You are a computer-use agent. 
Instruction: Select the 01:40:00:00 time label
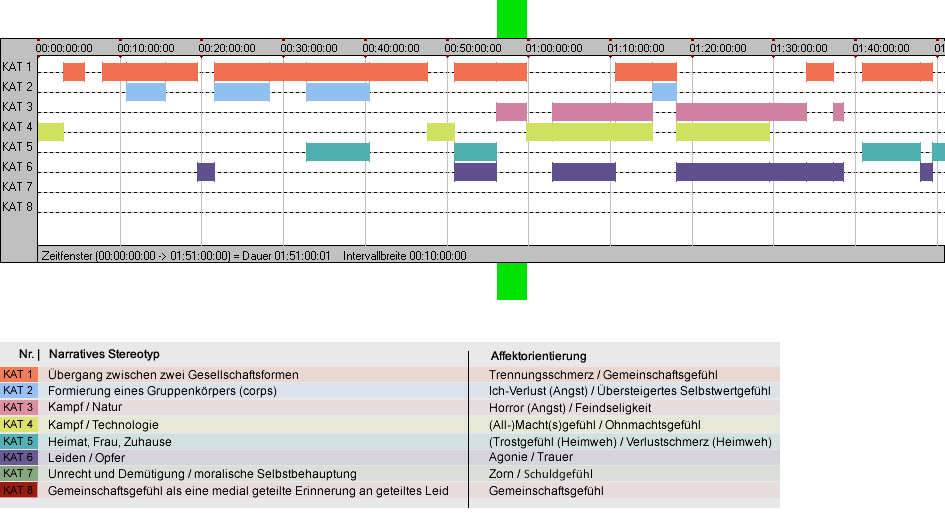[881, 48]
